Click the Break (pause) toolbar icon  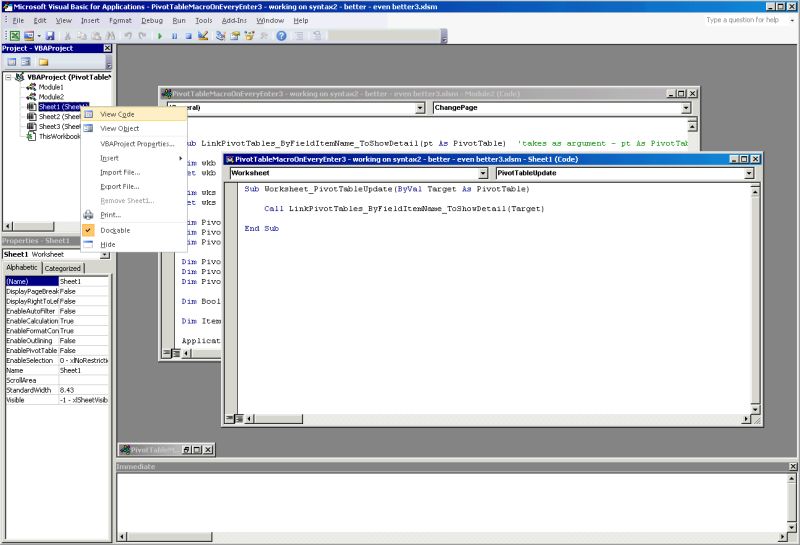click(174, 36)
